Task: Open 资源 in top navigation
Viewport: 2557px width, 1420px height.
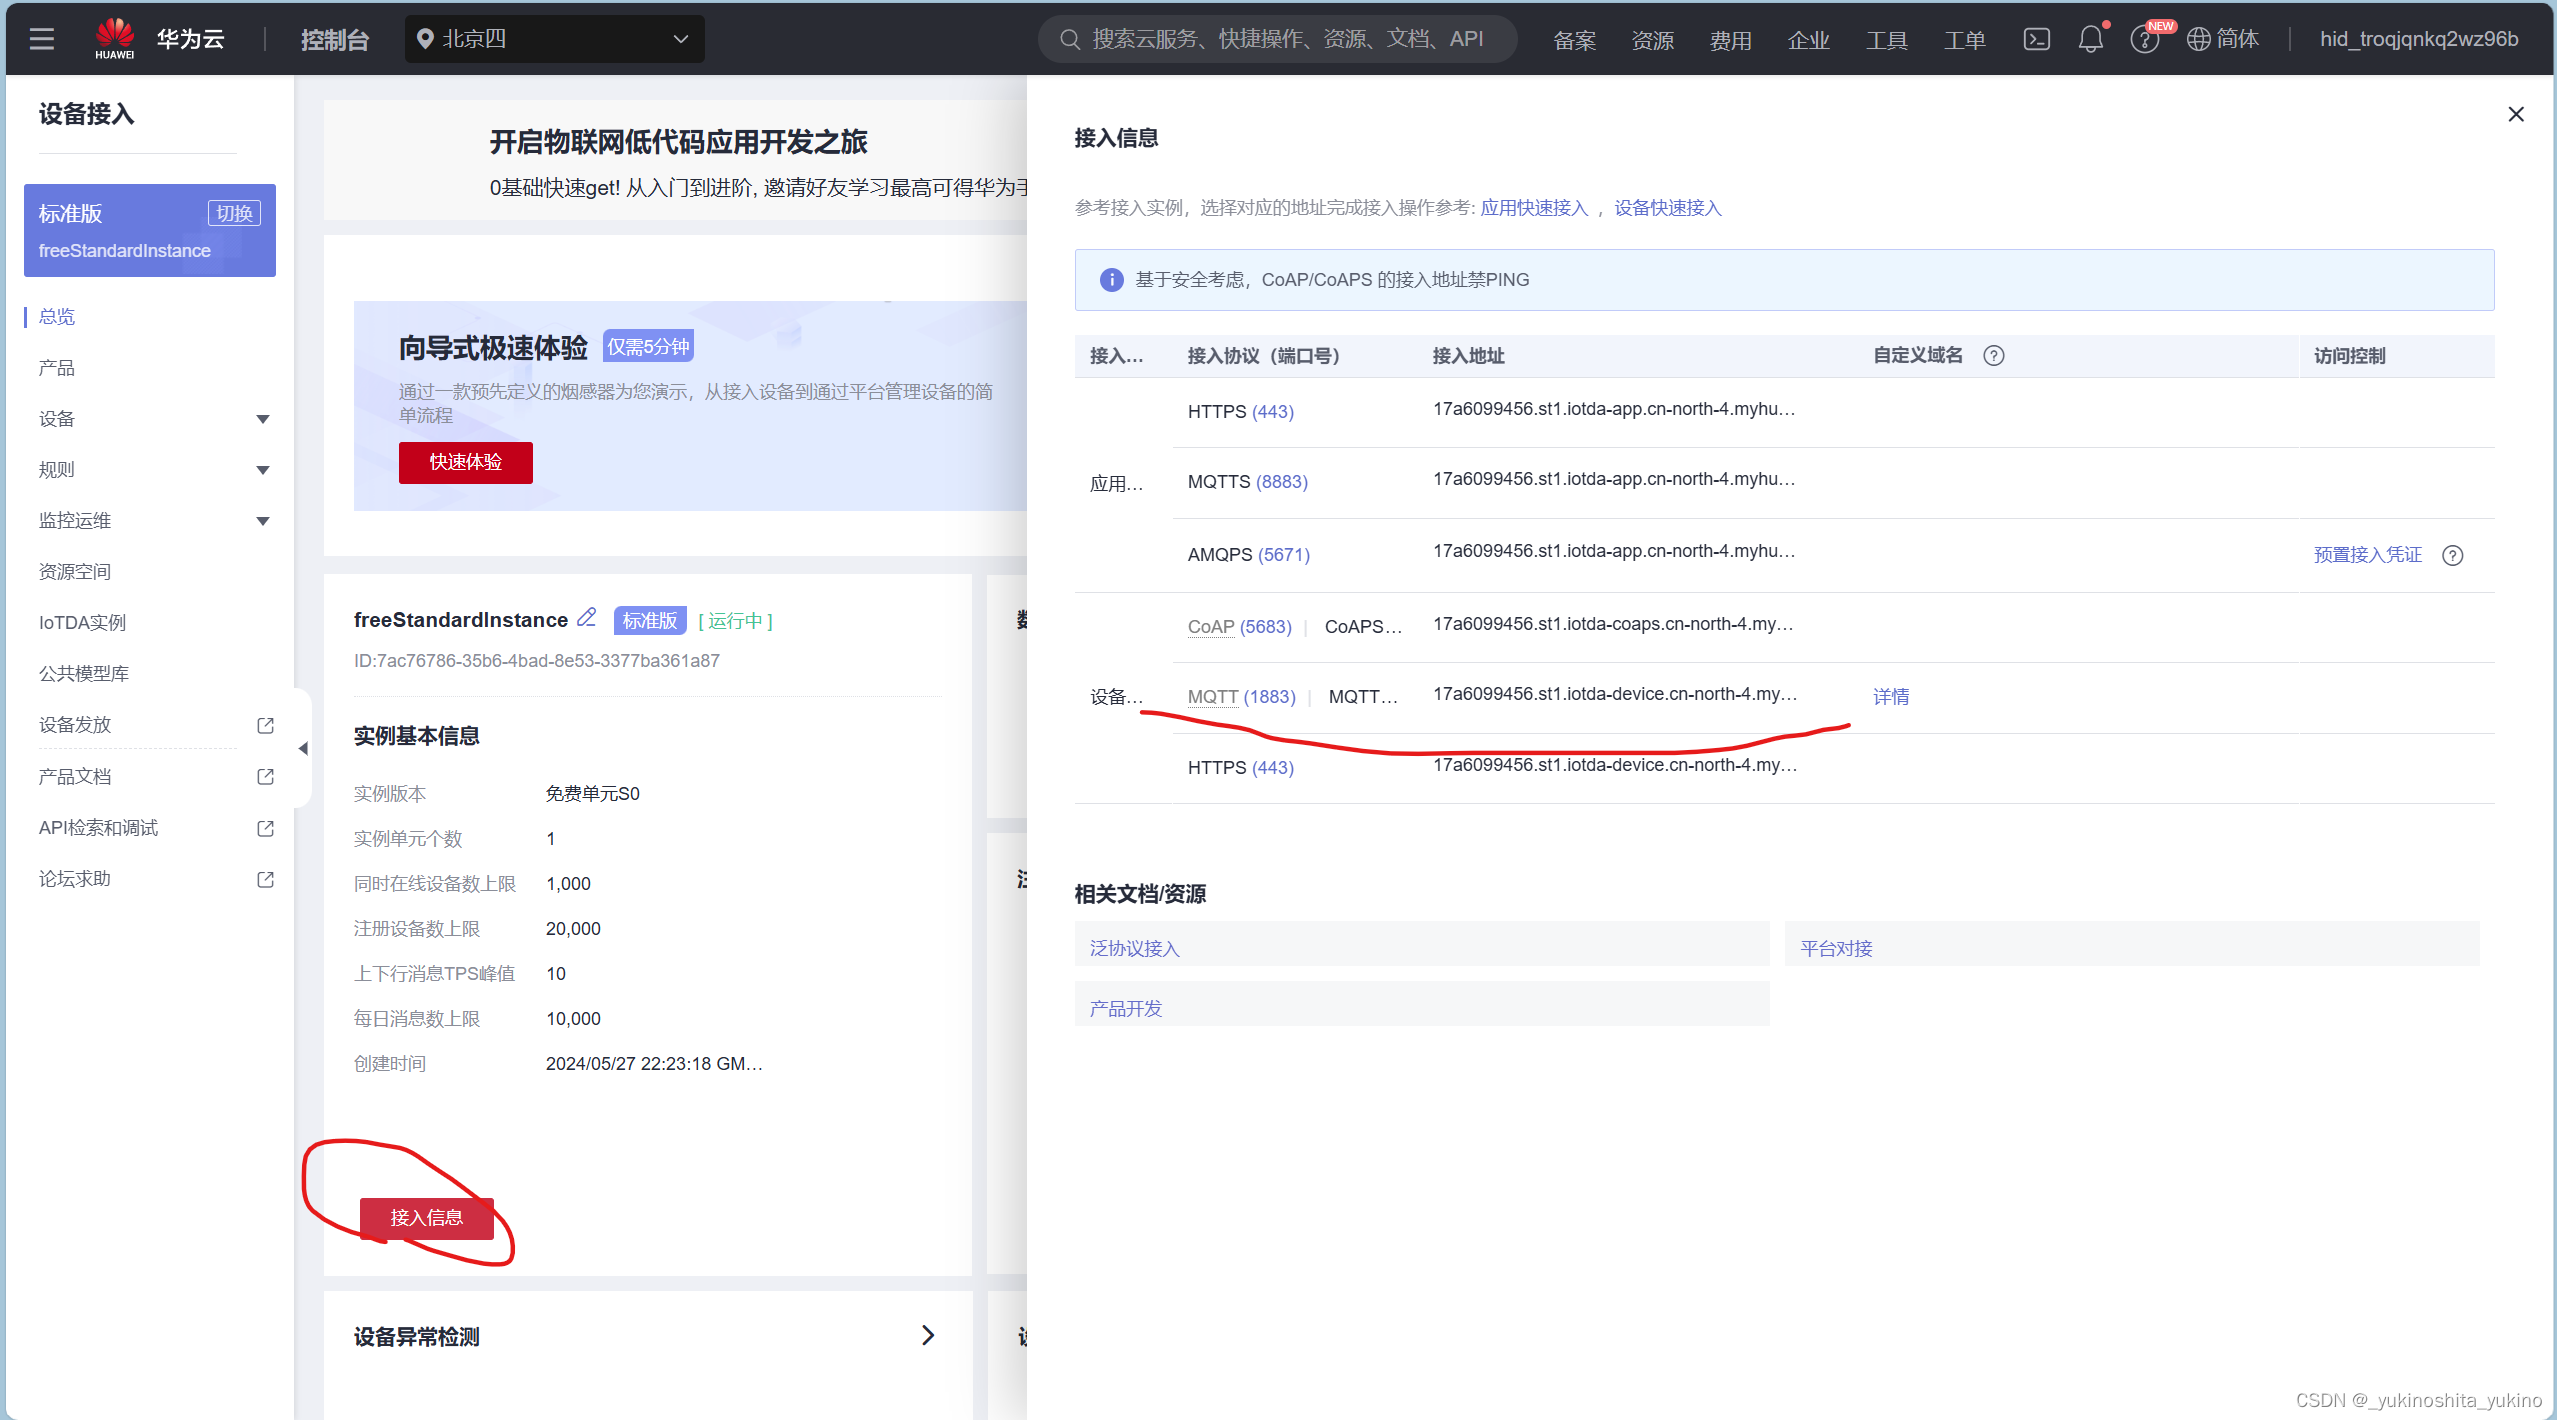Action: pos(1652,40)
